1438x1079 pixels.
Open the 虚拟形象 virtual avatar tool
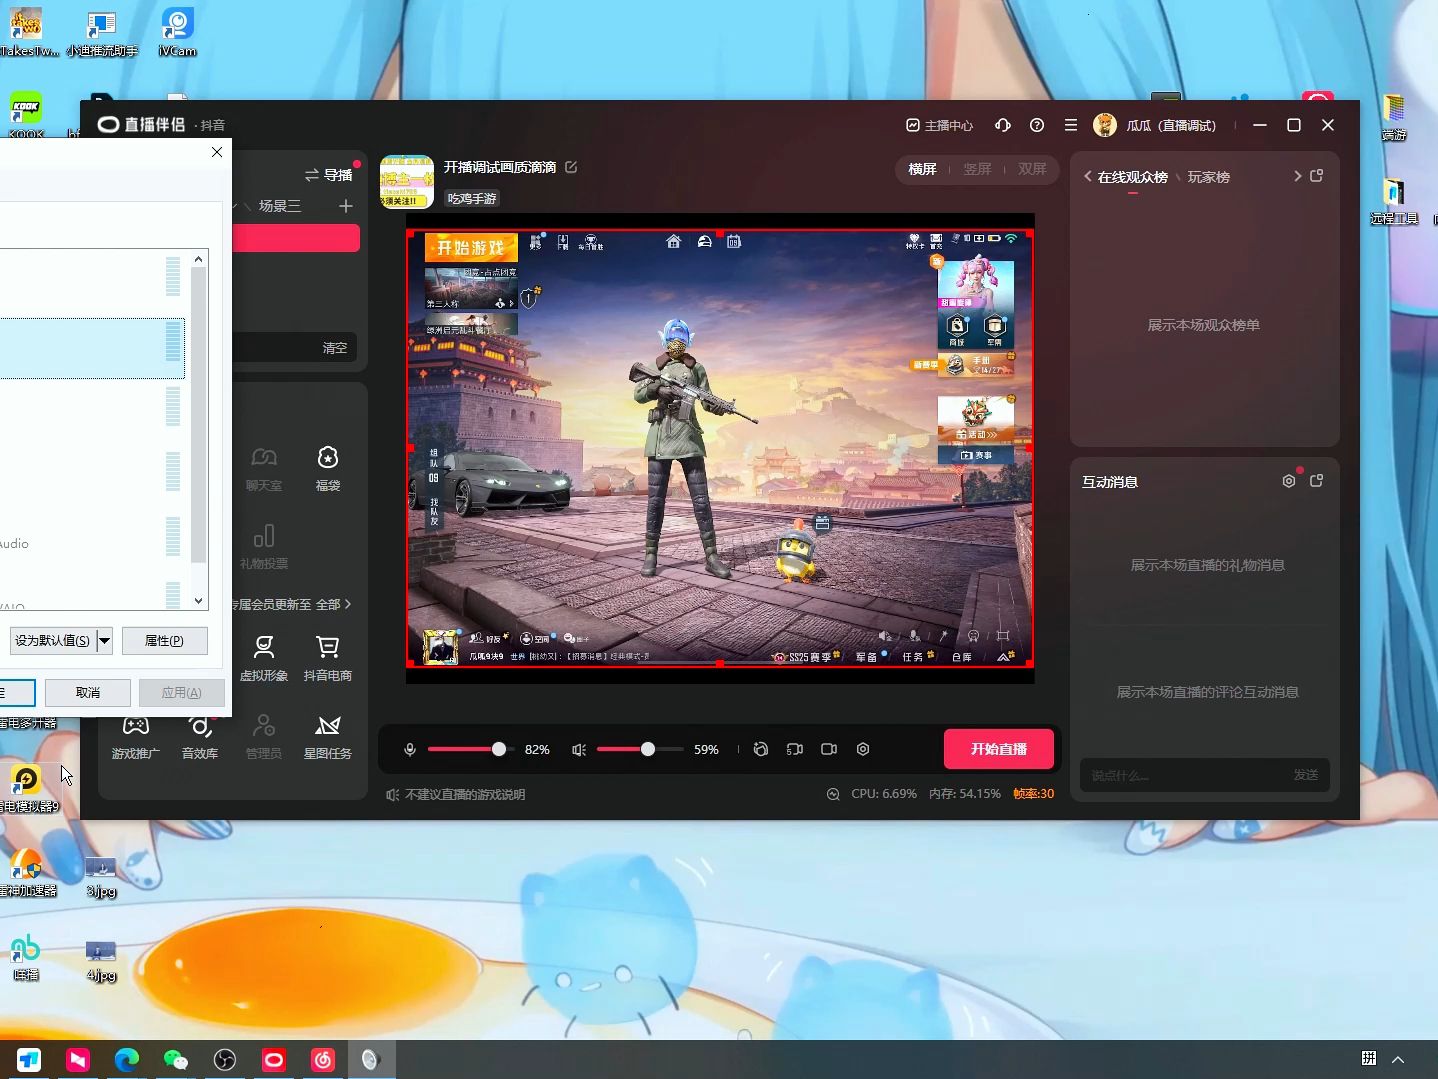[x=264, y=659]
